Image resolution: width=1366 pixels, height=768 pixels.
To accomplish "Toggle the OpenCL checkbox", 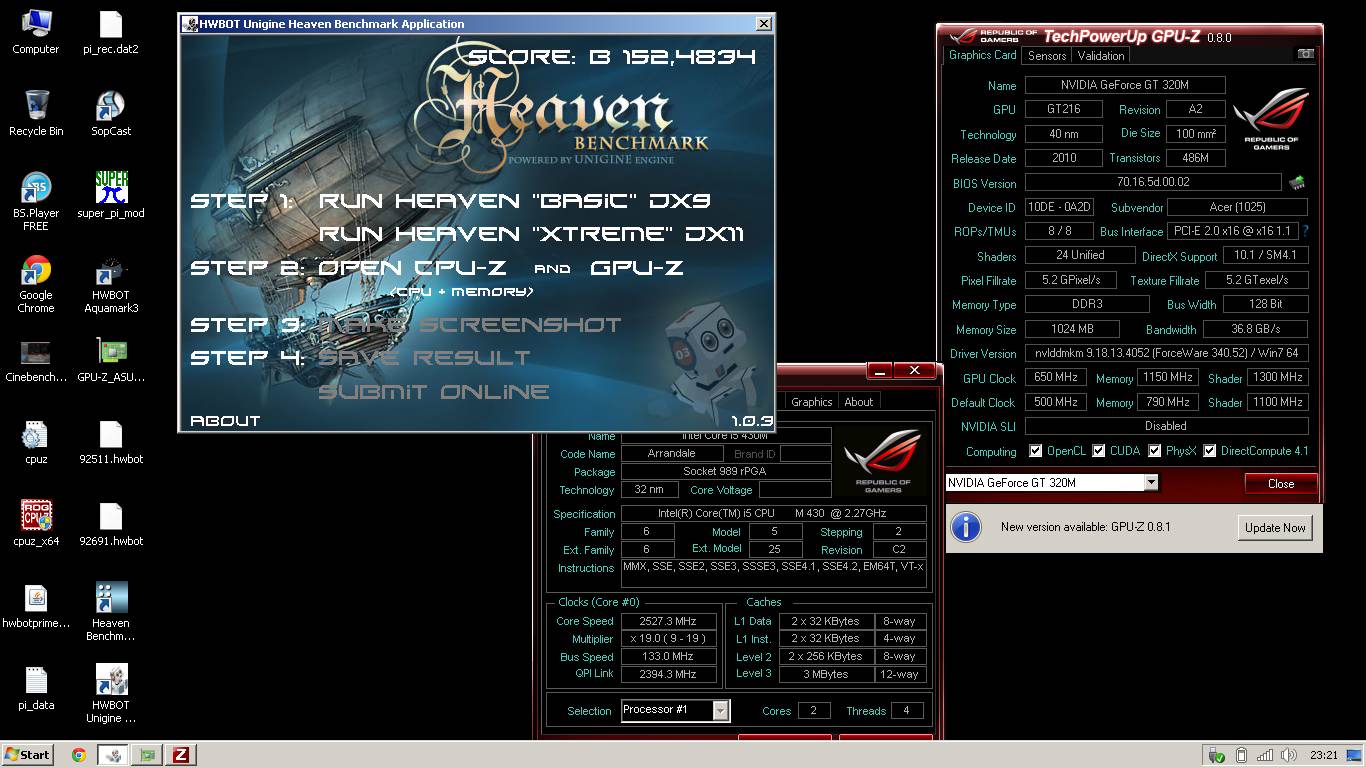I will [x=1036, y=451].
